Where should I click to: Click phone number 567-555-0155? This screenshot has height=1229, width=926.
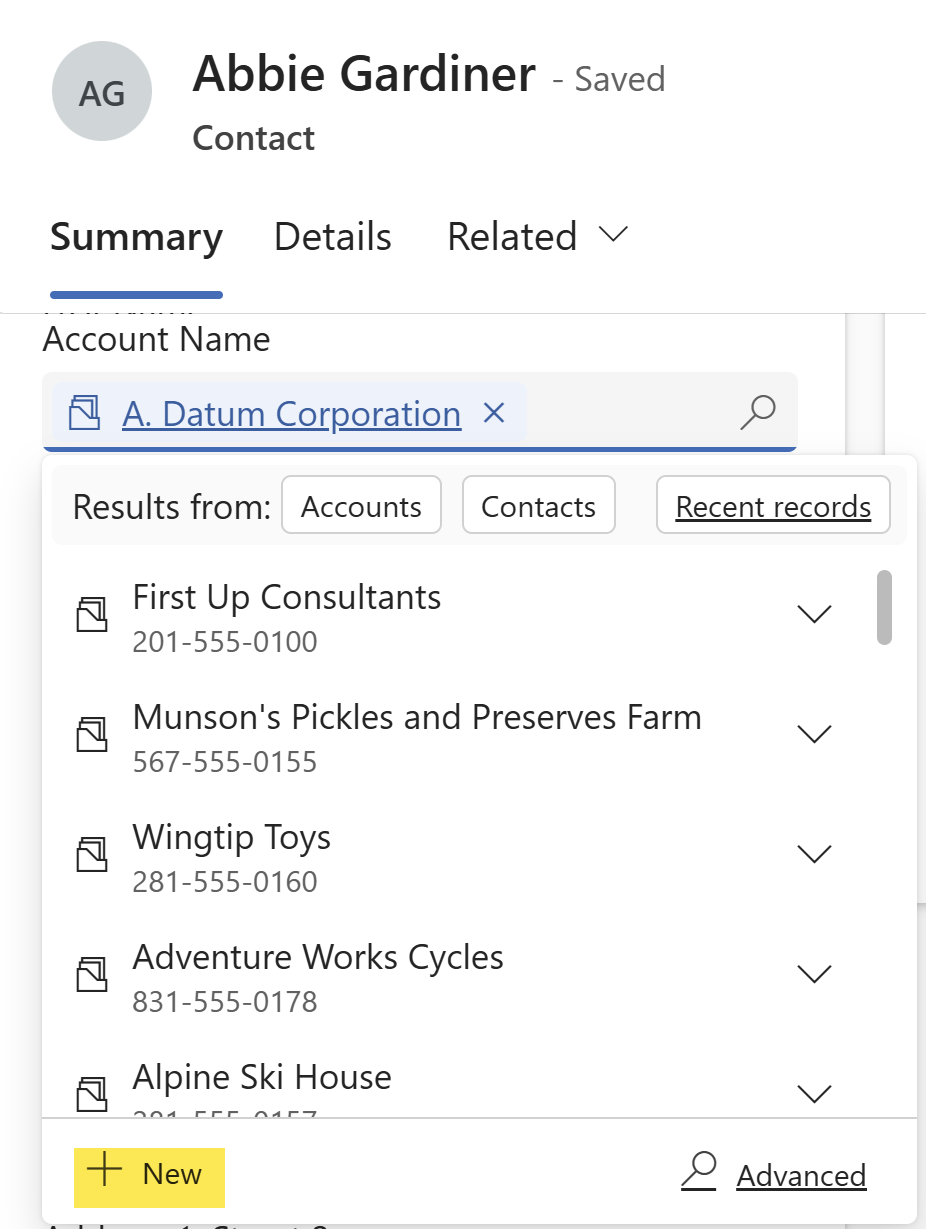[225, 761]
